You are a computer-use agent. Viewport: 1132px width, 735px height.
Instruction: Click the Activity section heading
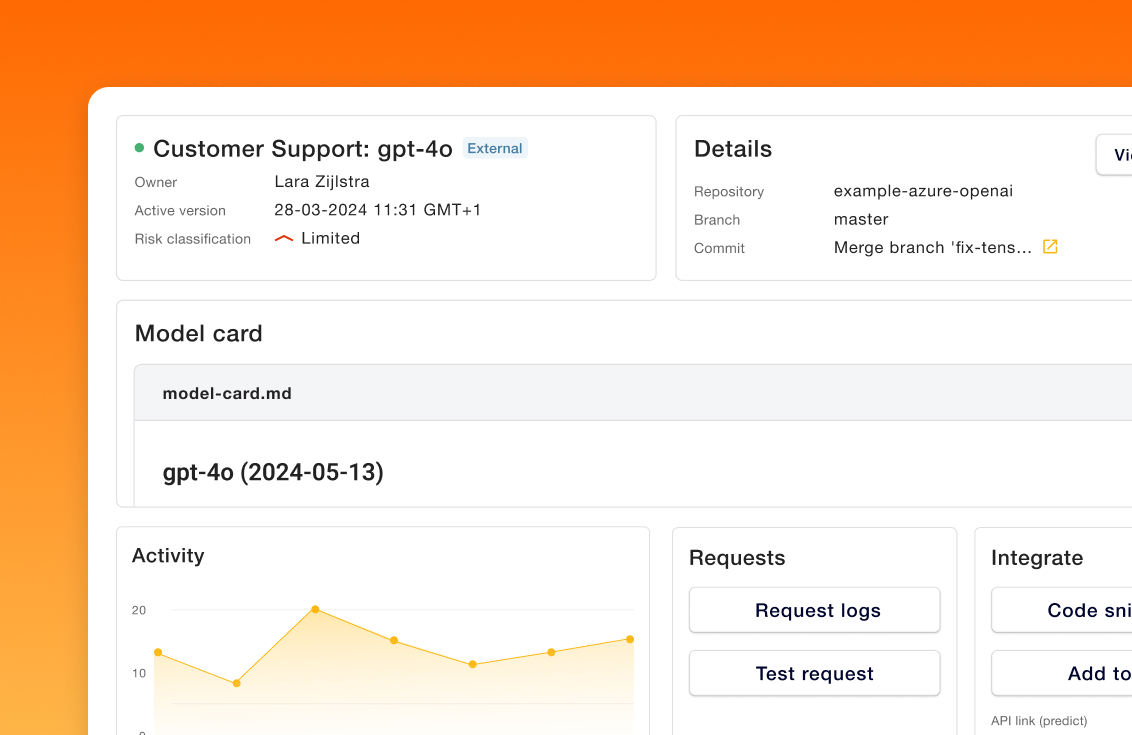168,555
